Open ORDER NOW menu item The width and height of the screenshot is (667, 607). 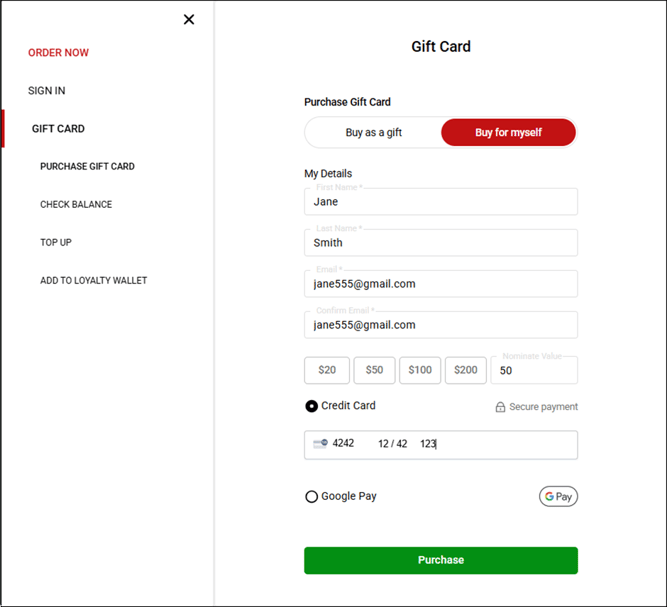click(58, 53)
